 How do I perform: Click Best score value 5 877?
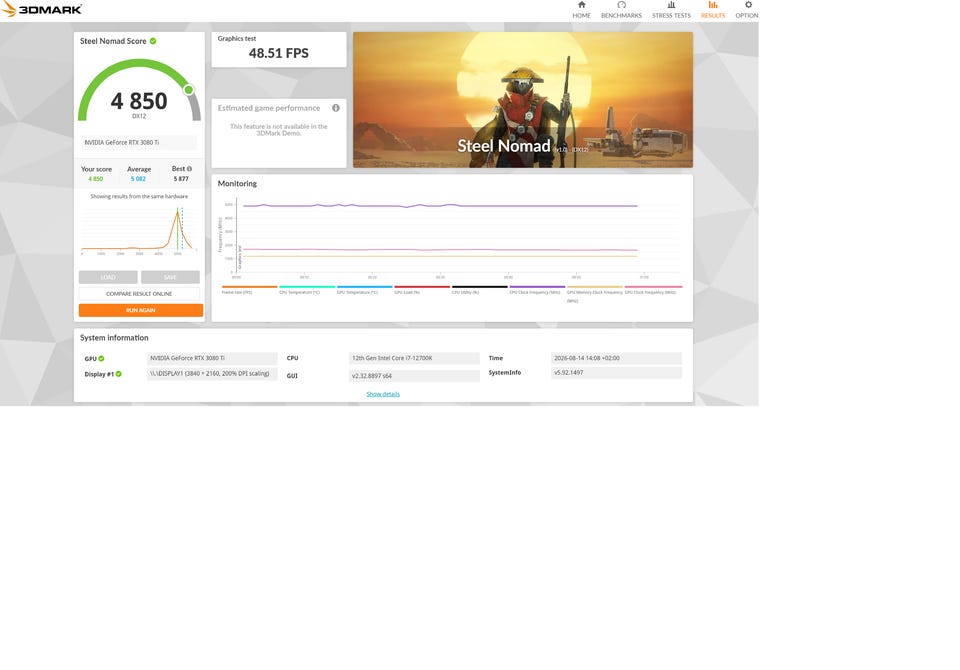[x=181, y=179]
